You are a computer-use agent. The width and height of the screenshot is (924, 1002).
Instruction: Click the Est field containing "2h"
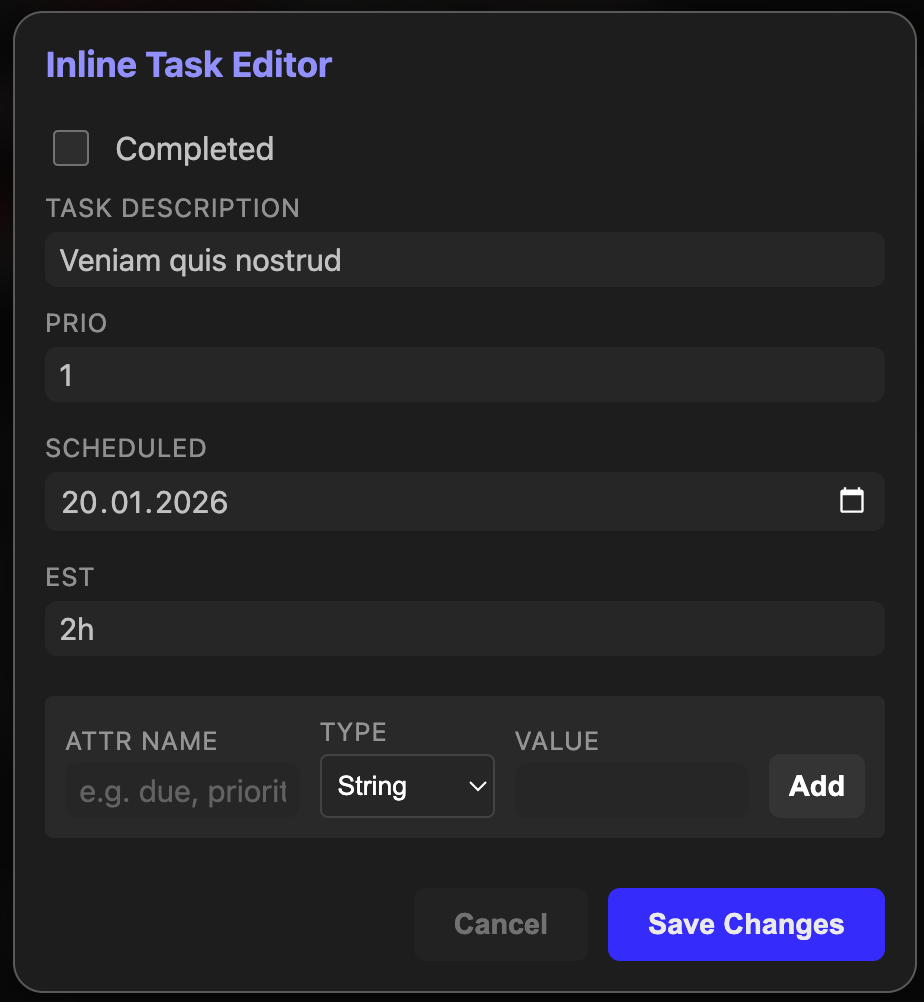(x=464, y=629)
